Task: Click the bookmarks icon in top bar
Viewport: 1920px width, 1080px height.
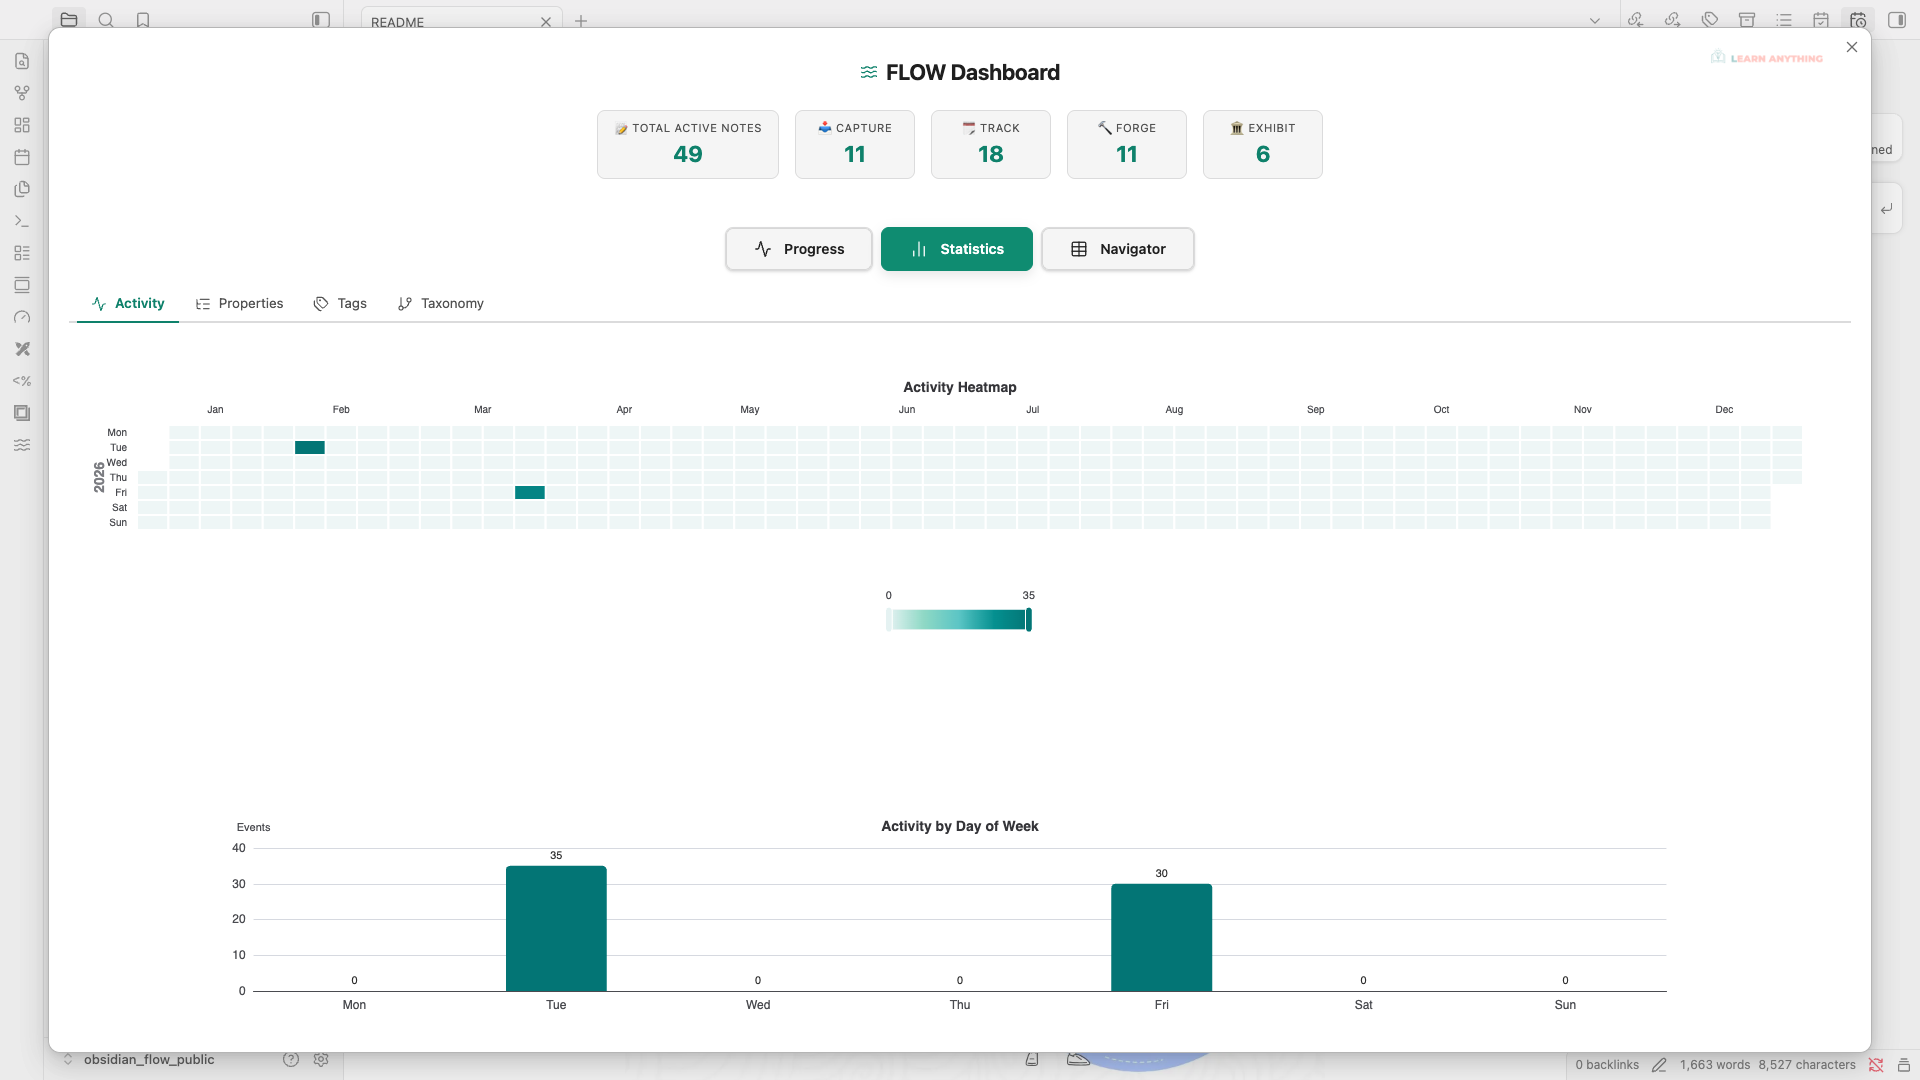Action: tap(143, 20)
